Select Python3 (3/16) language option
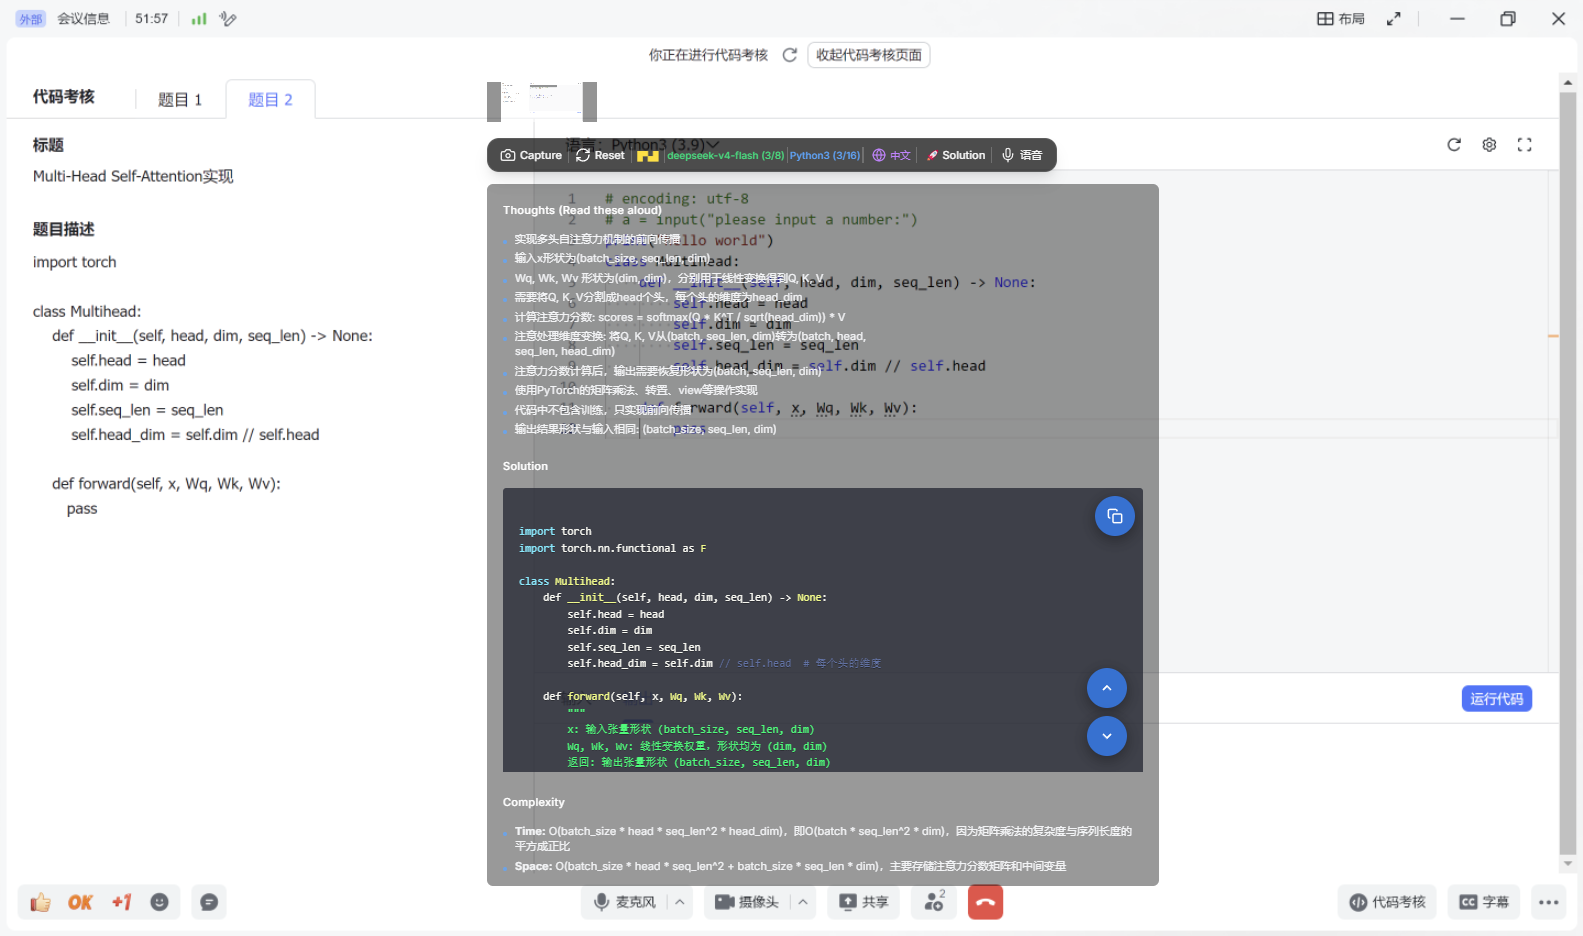This screenshot has width=1583, height=936. pos(825,155)
